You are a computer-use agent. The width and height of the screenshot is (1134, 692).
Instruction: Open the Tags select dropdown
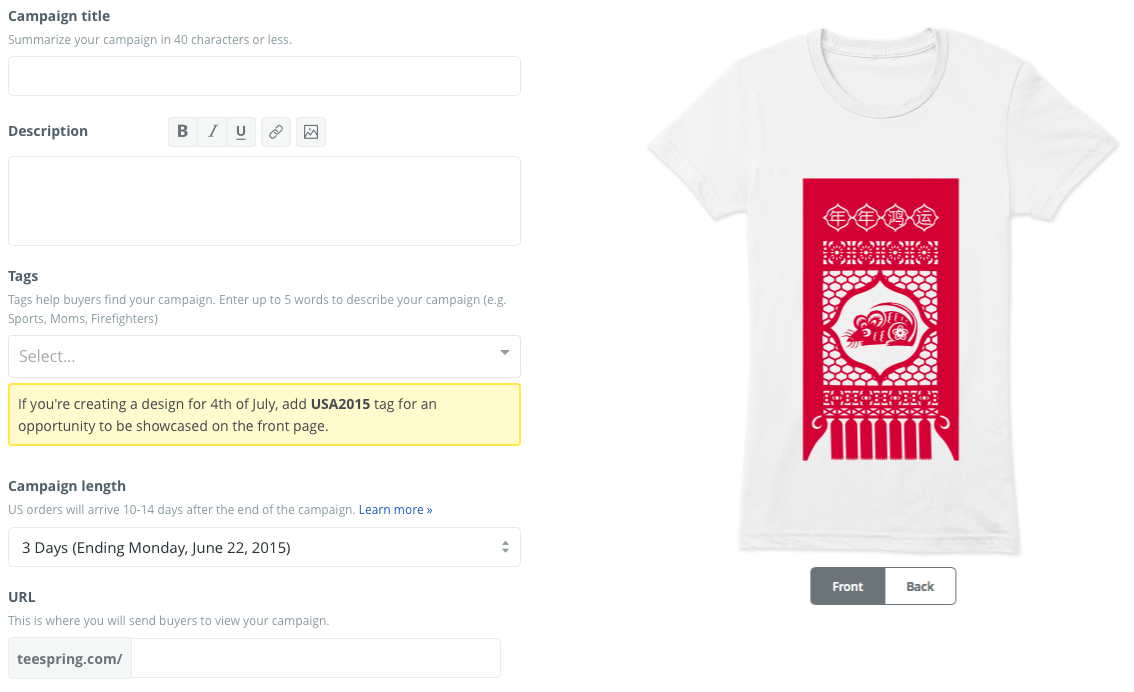point(250,356)
